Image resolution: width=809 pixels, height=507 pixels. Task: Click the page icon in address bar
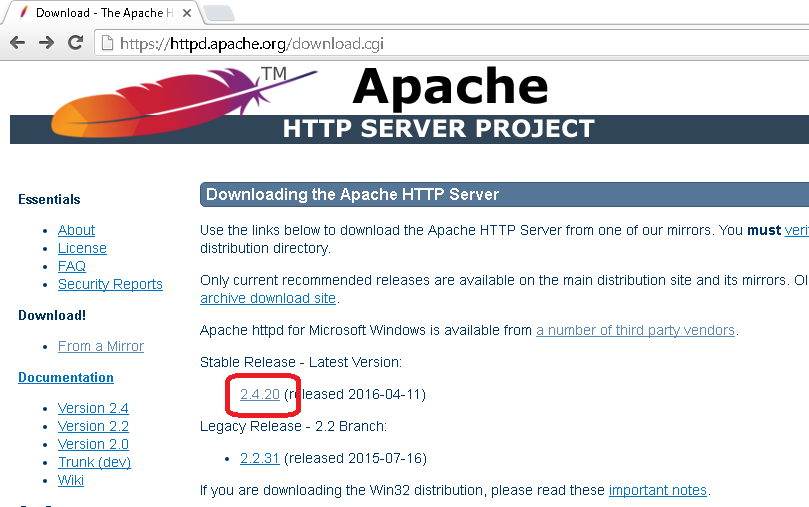[106, 43]
